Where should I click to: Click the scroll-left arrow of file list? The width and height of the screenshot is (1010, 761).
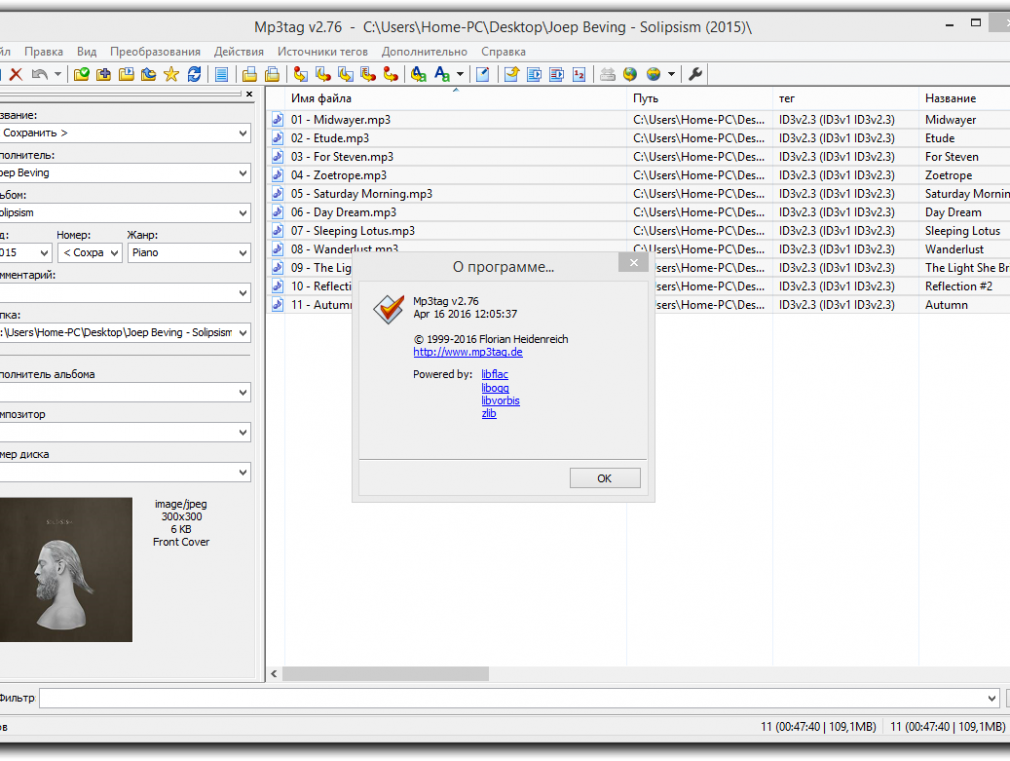pos(274,674)
